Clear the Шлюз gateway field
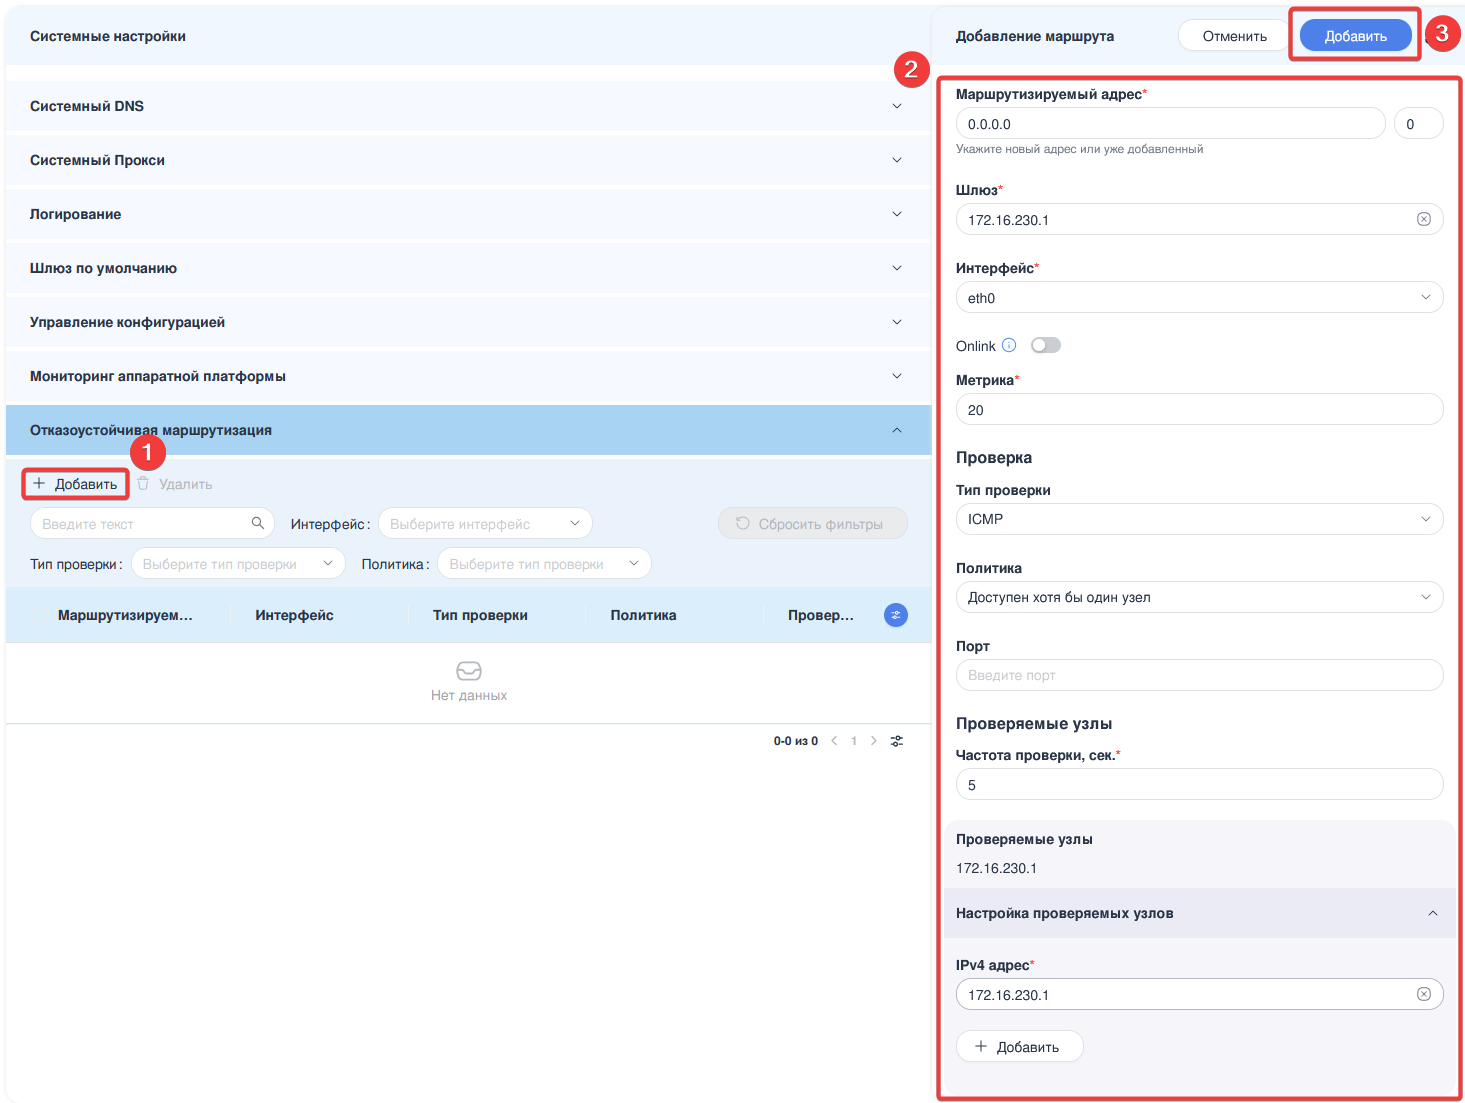The height and width of the screenshot is (1103, 1465). [x=1423, y=219]
